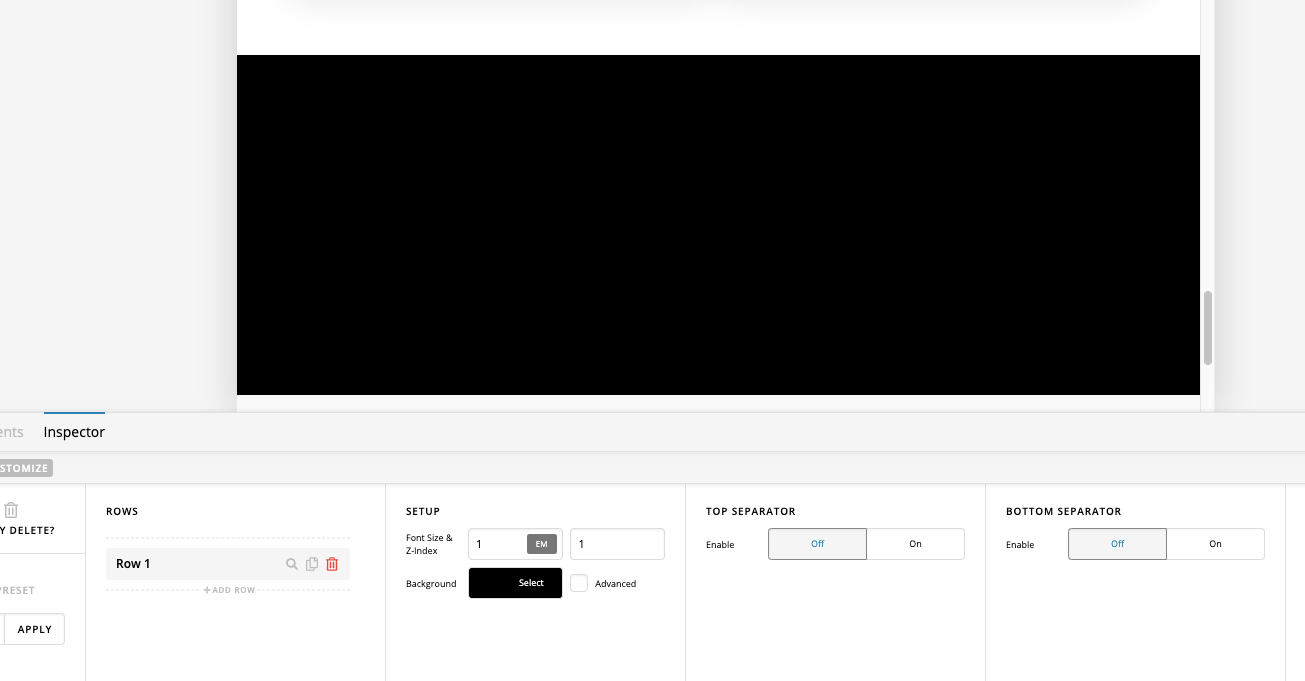
Task: Open the black Background color selector
Action: click(x=515, y=583)
